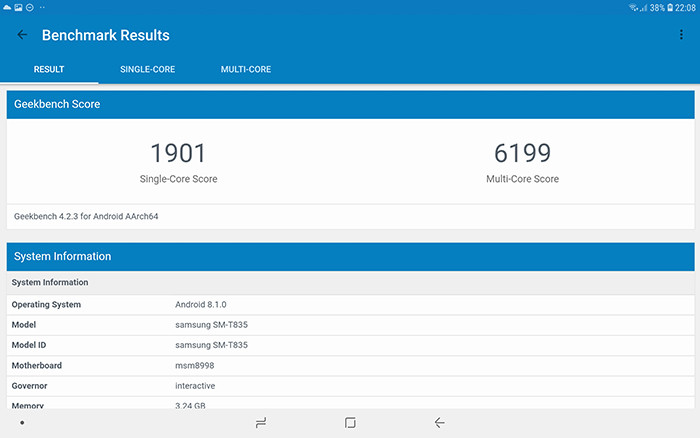Tap the navigation bar hide dot
This screenshot has width=700, height=438.
tap(22, 423)
